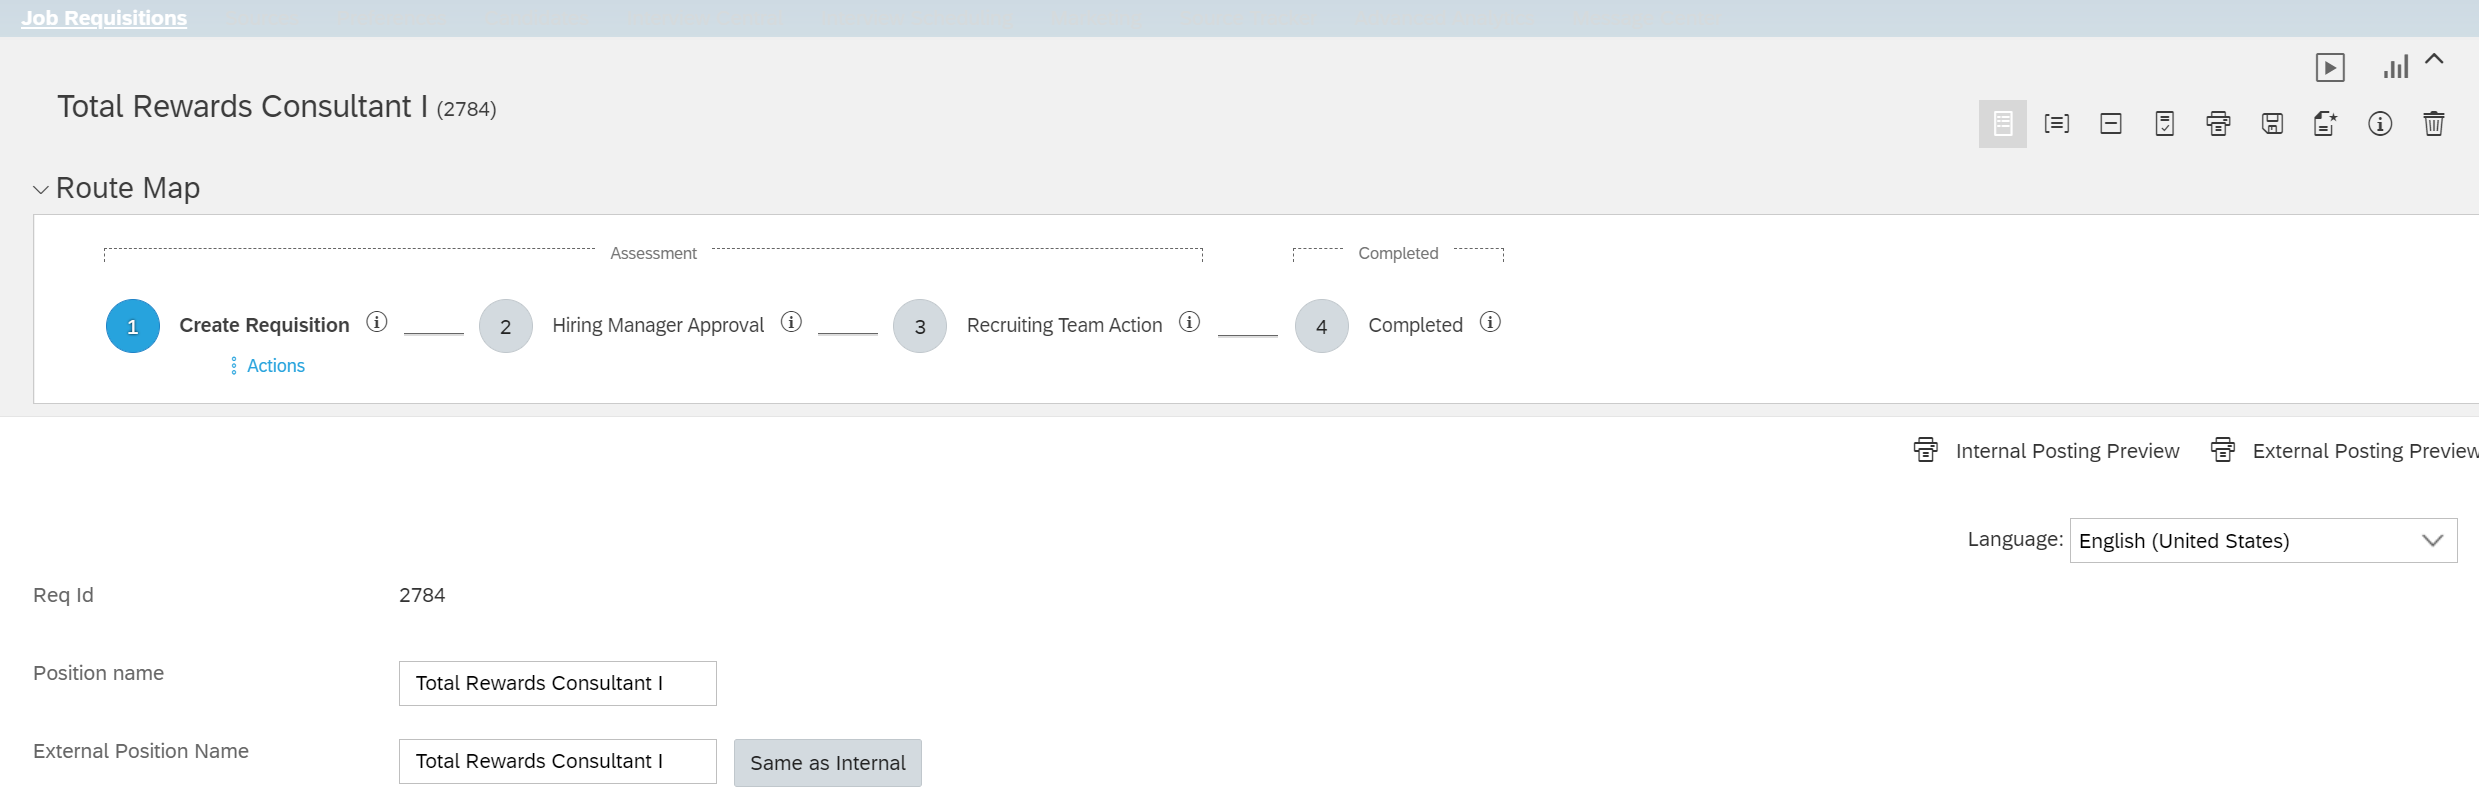Open info icon beside Recruiting Team Action
Viewport: 2479px width, 790px height.
[1189, 322]
